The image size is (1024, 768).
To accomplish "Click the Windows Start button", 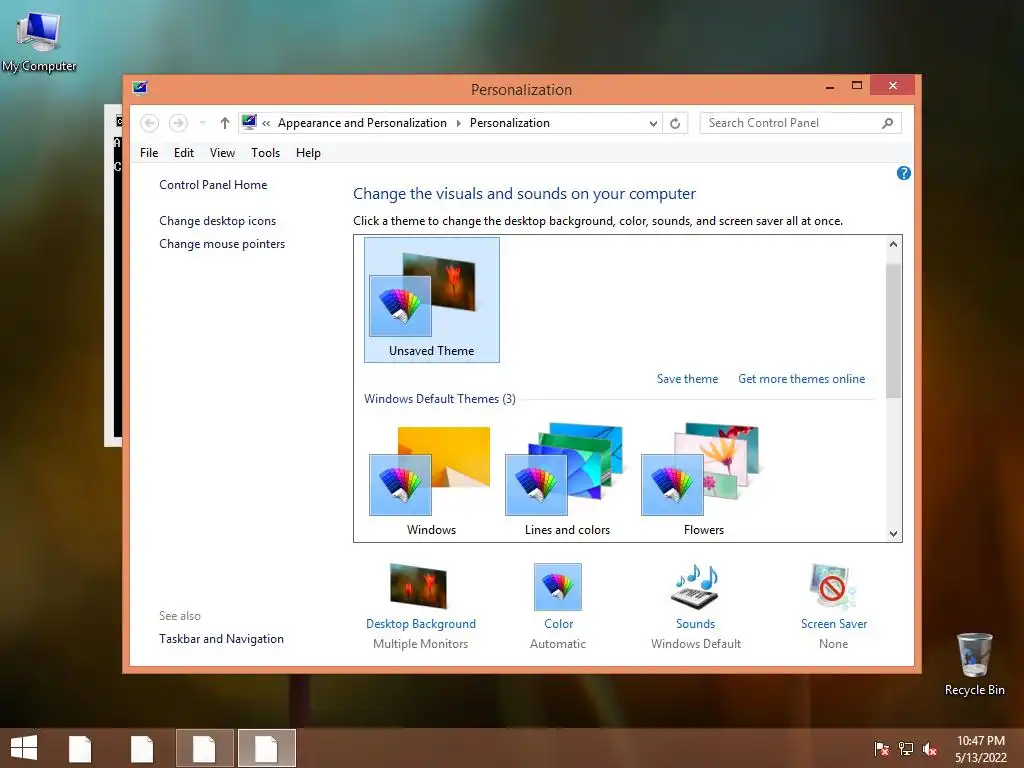I will coord(24,748).
